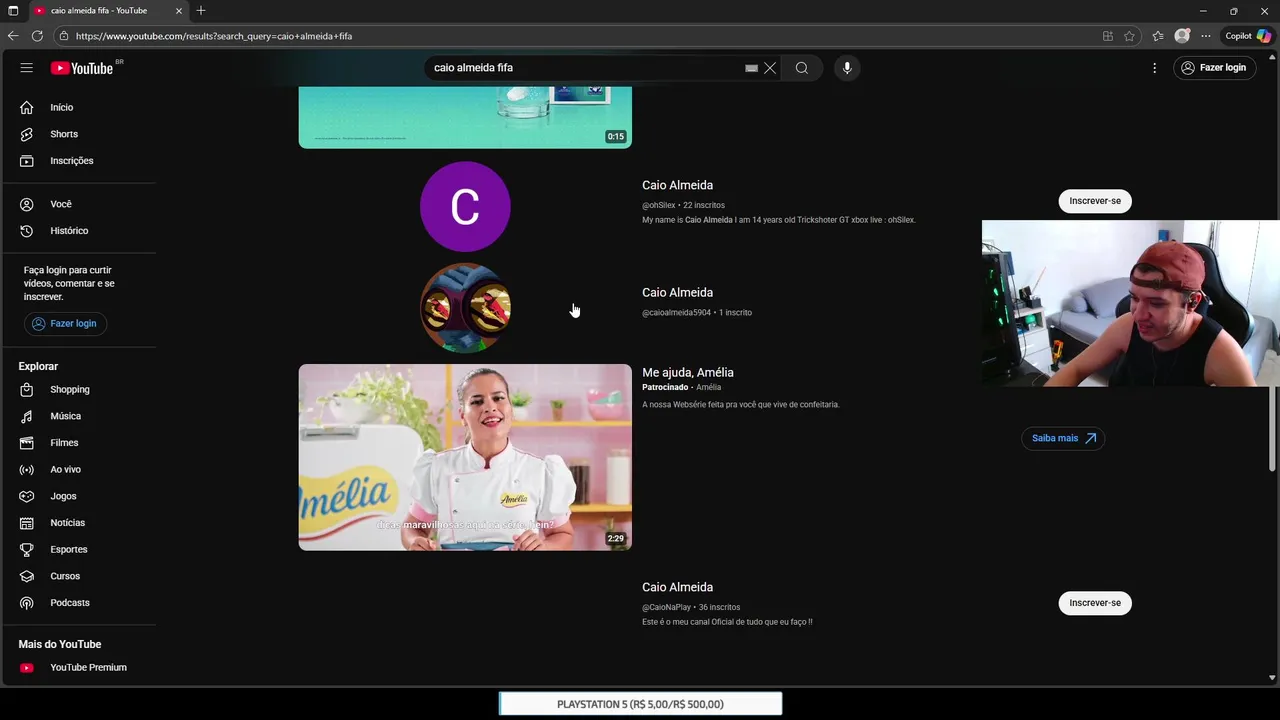Open the YouTube hamburger guide menu

click(27, 68)
